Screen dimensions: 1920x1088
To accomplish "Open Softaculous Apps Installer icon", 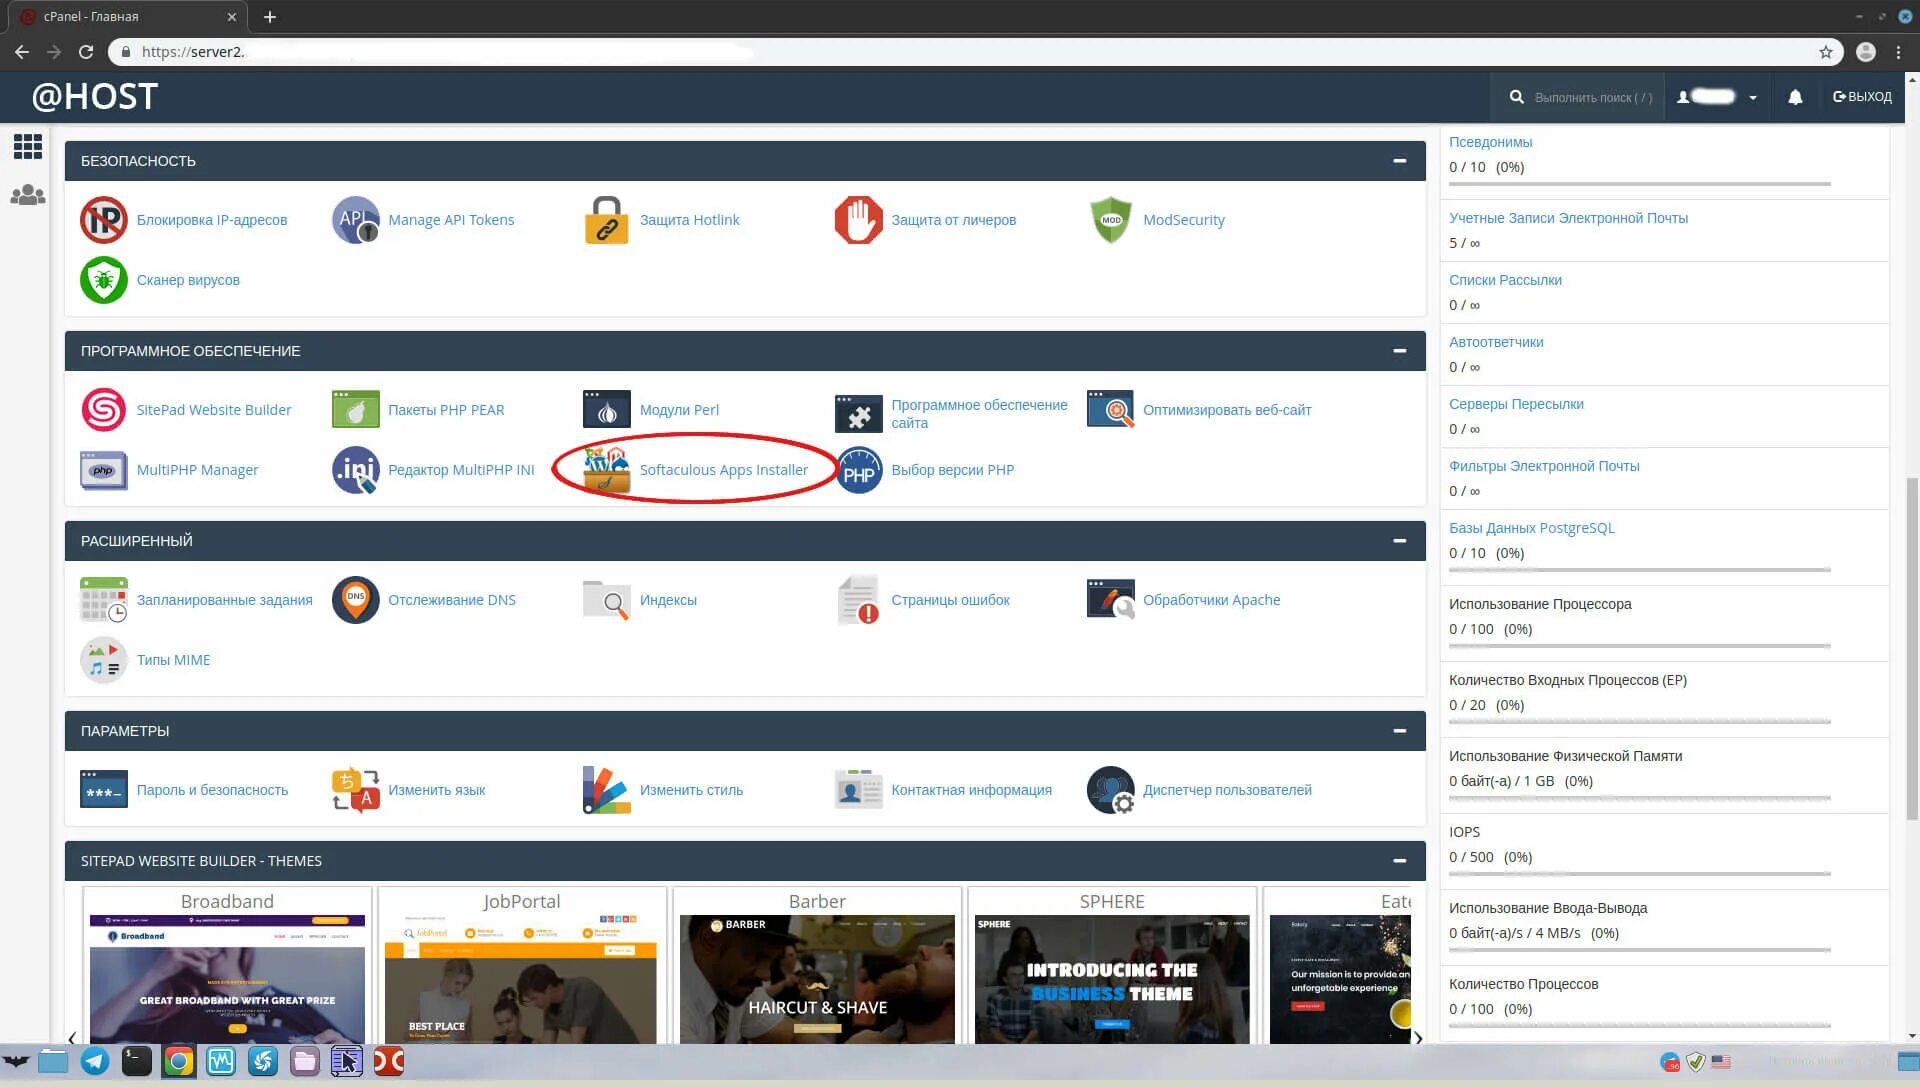I will [x=606, y=470].
